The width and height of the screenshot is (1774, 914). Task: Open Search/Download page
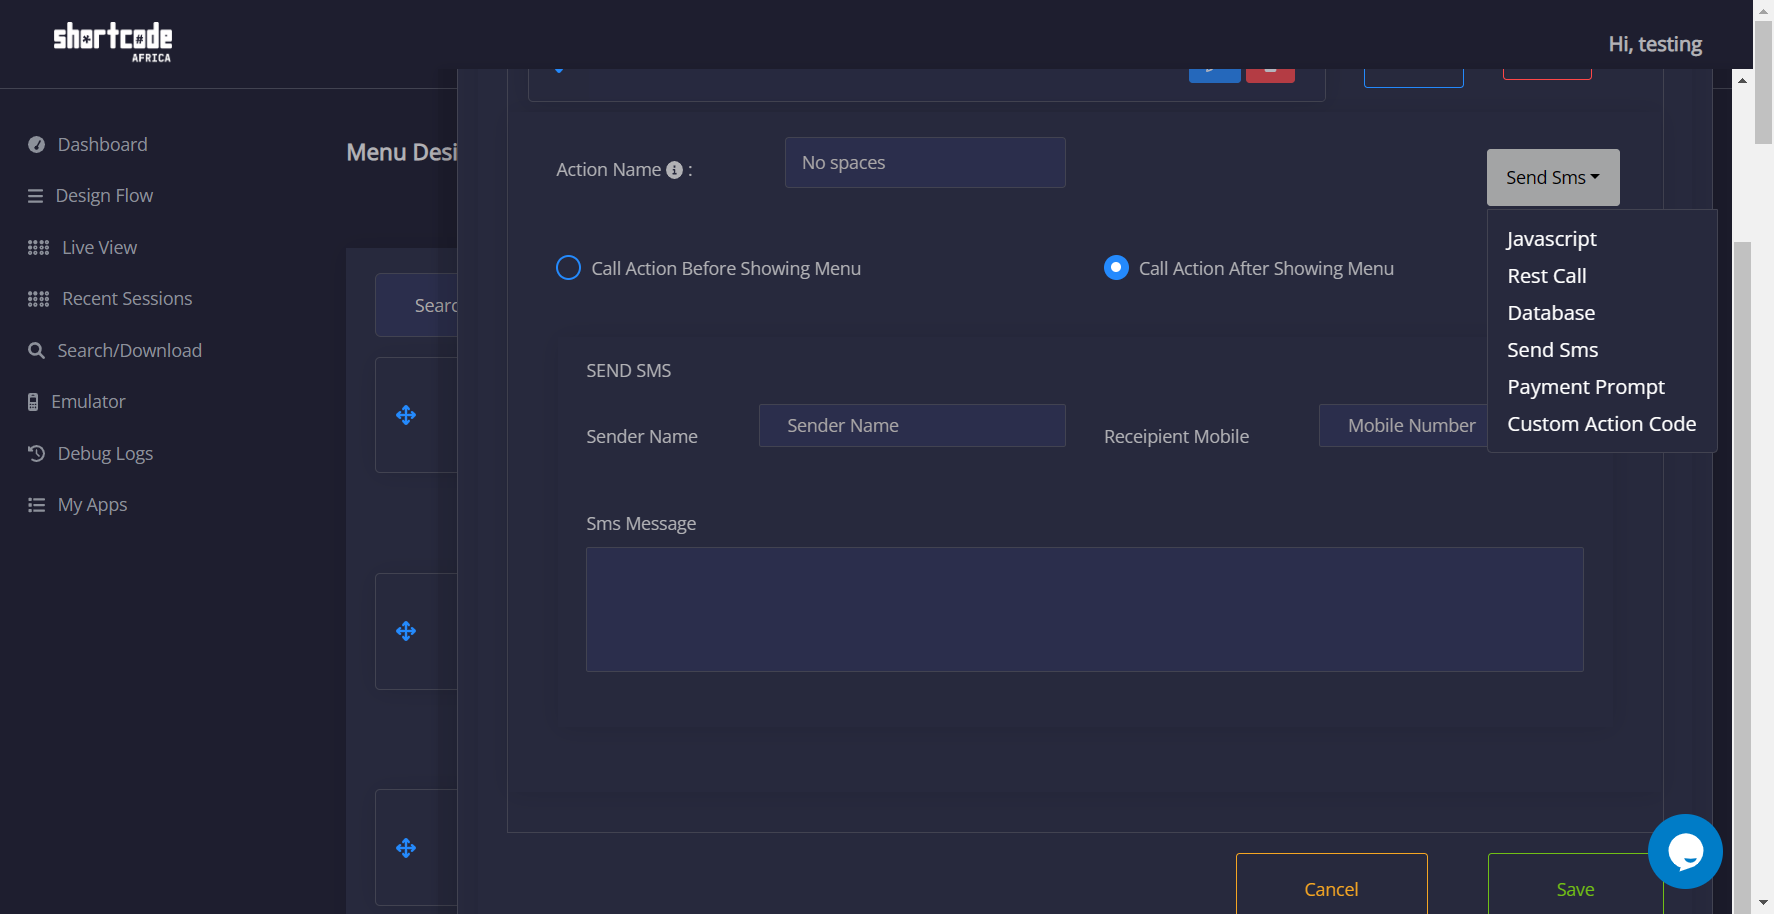[x=129, y=351]
